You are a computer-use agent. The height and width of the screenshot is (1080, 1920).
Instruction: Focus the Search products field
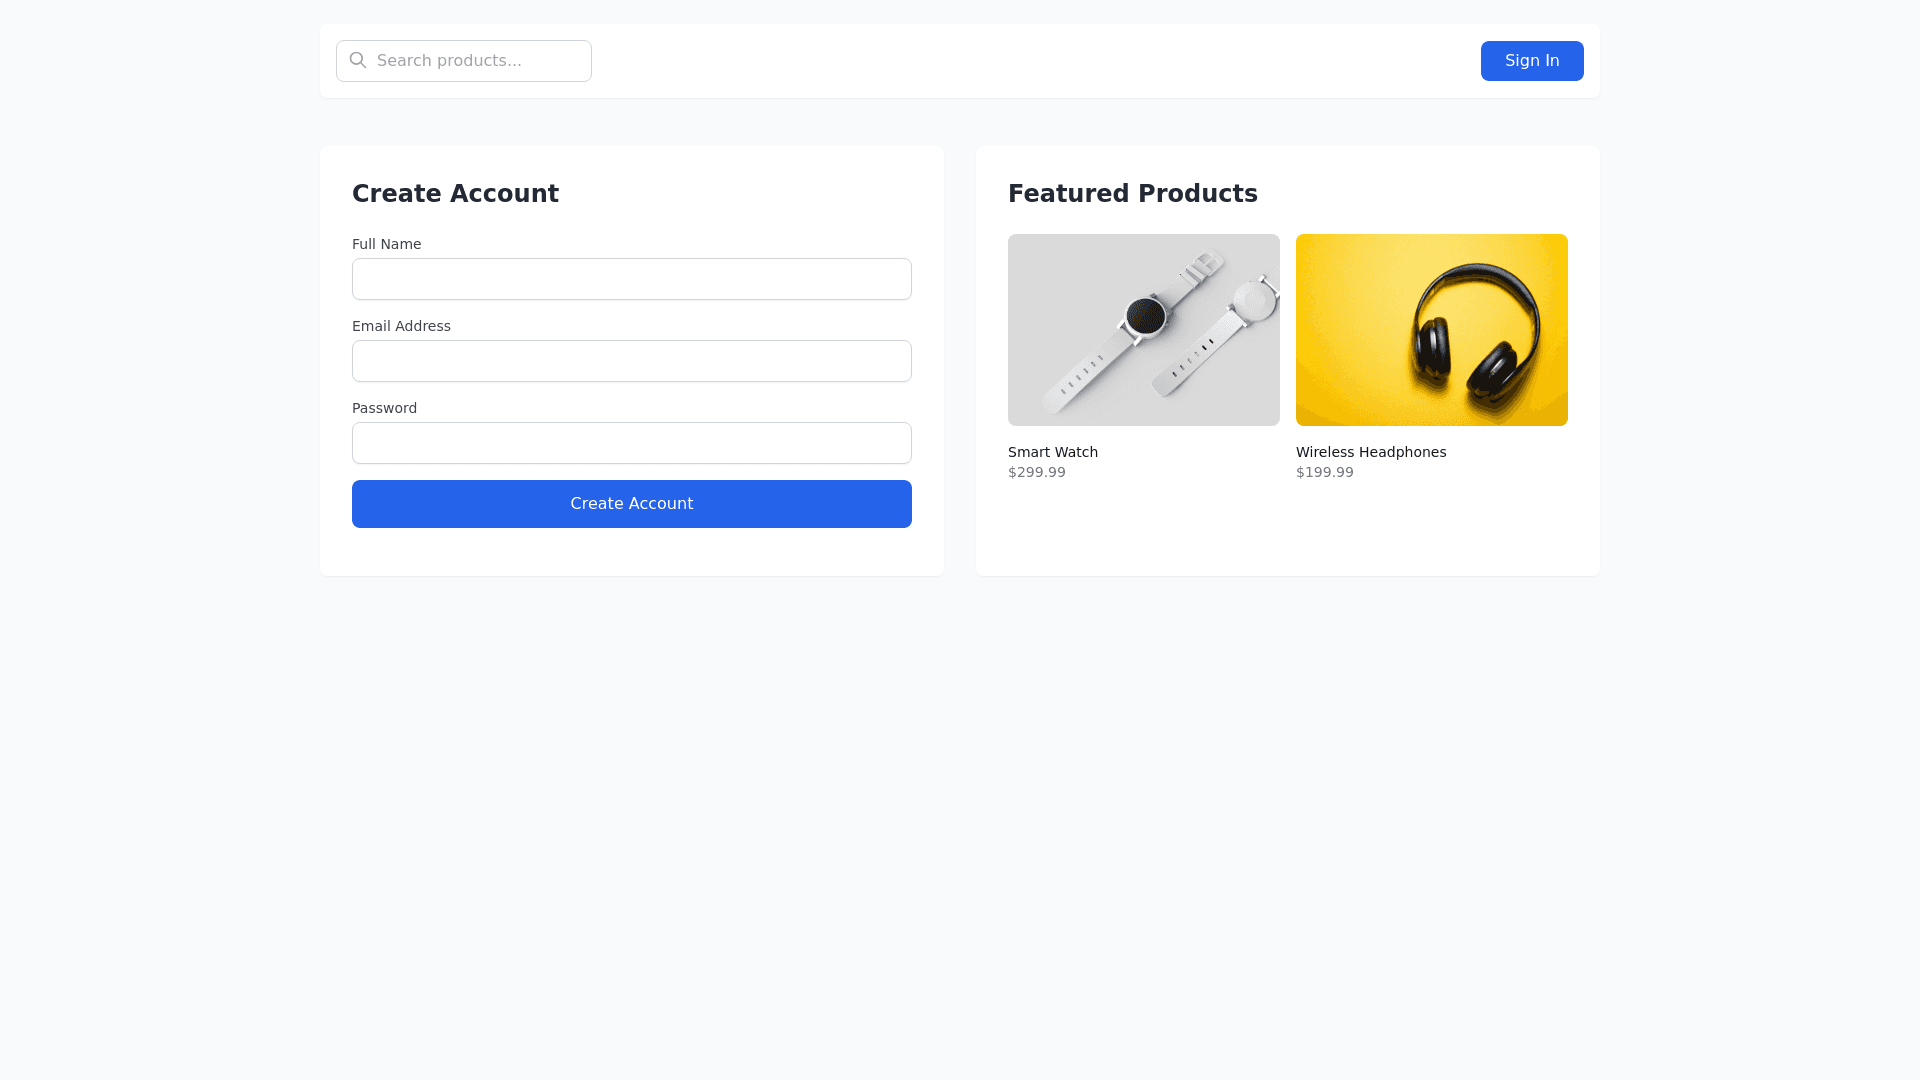pyautogui.click(x=480, y=61)
